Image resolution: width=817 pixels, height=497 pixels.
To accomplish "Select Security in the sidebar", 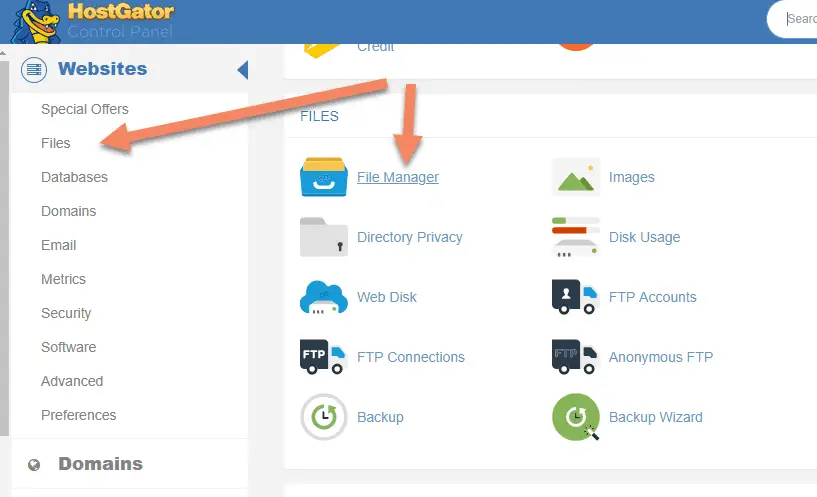I will [x=66, y=313].
